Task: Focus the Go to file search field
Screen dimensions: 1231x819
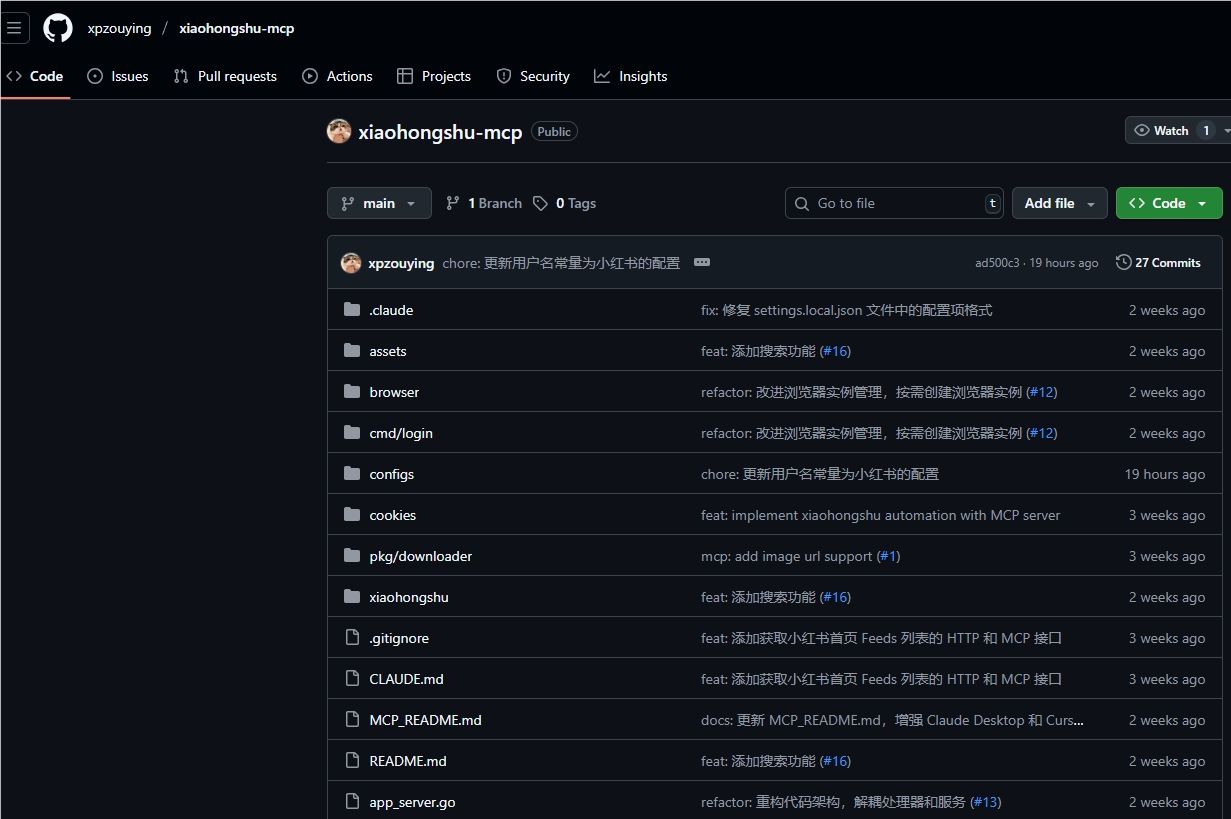Action: coord(895,203)
